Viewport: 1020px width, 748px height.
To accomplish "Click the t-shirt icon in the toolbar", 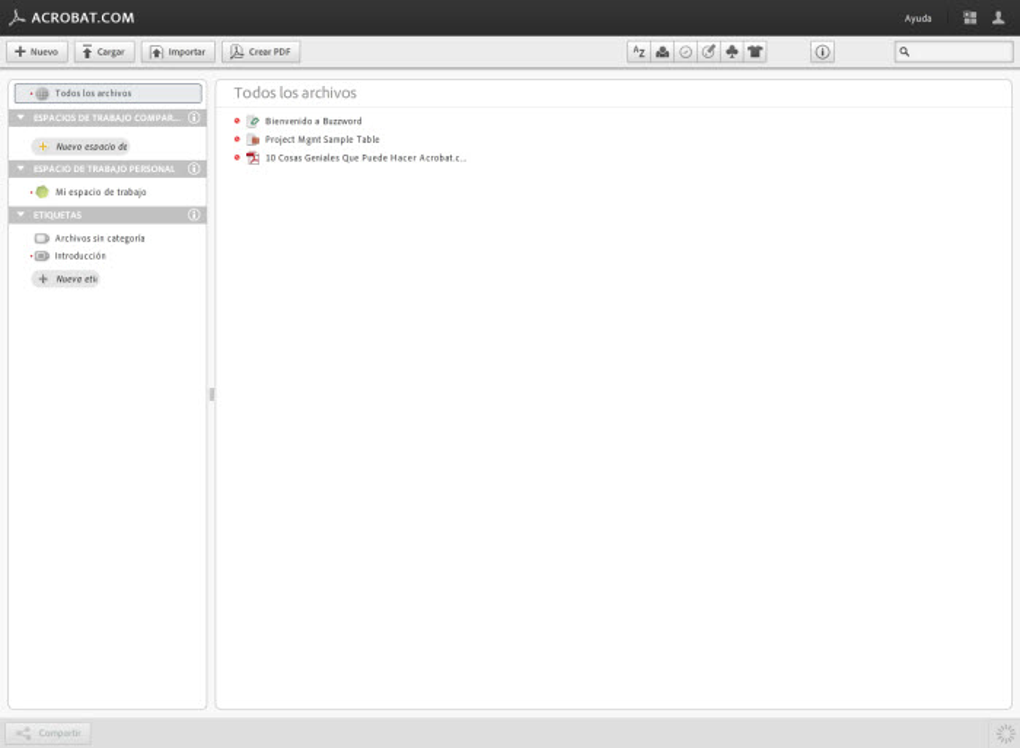I will (755, 51).
